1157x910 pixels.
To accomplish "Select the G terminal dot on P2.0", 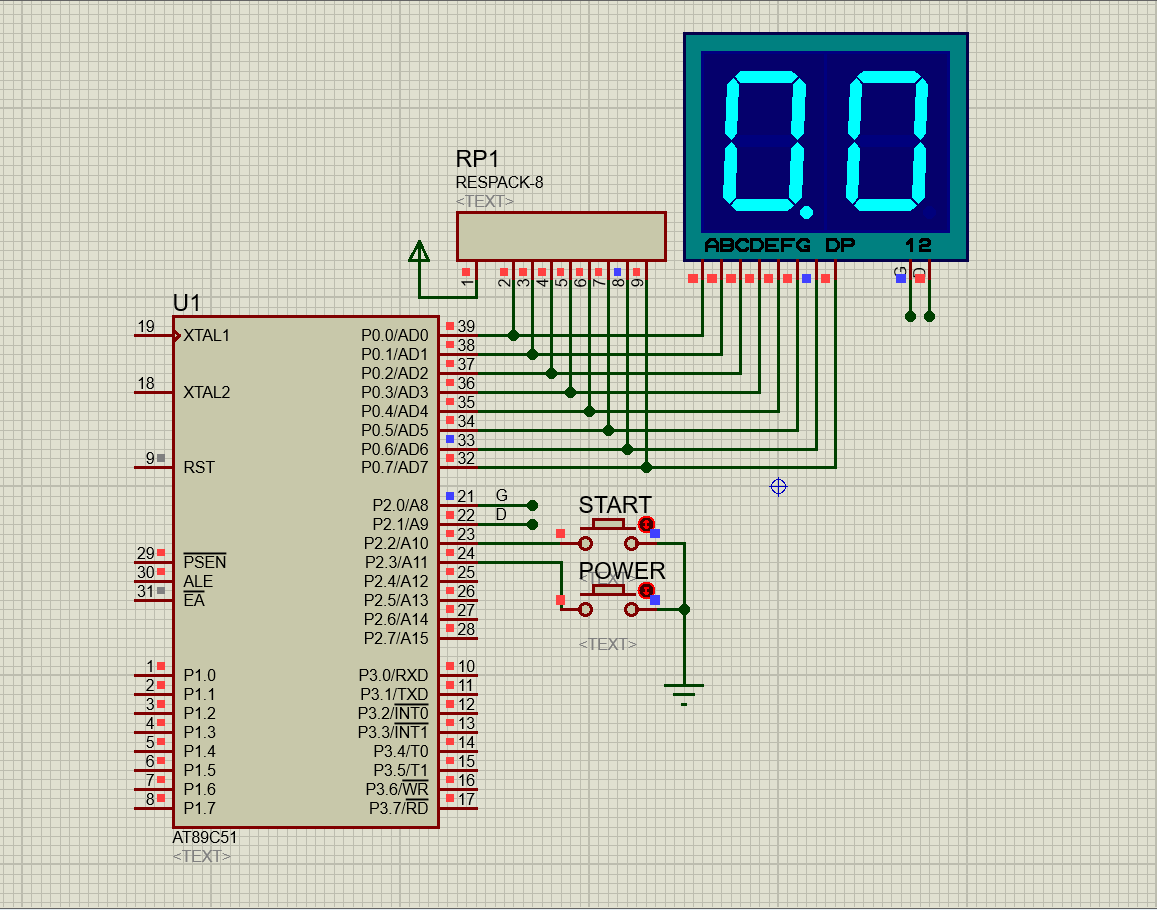I will coord(532,506).
